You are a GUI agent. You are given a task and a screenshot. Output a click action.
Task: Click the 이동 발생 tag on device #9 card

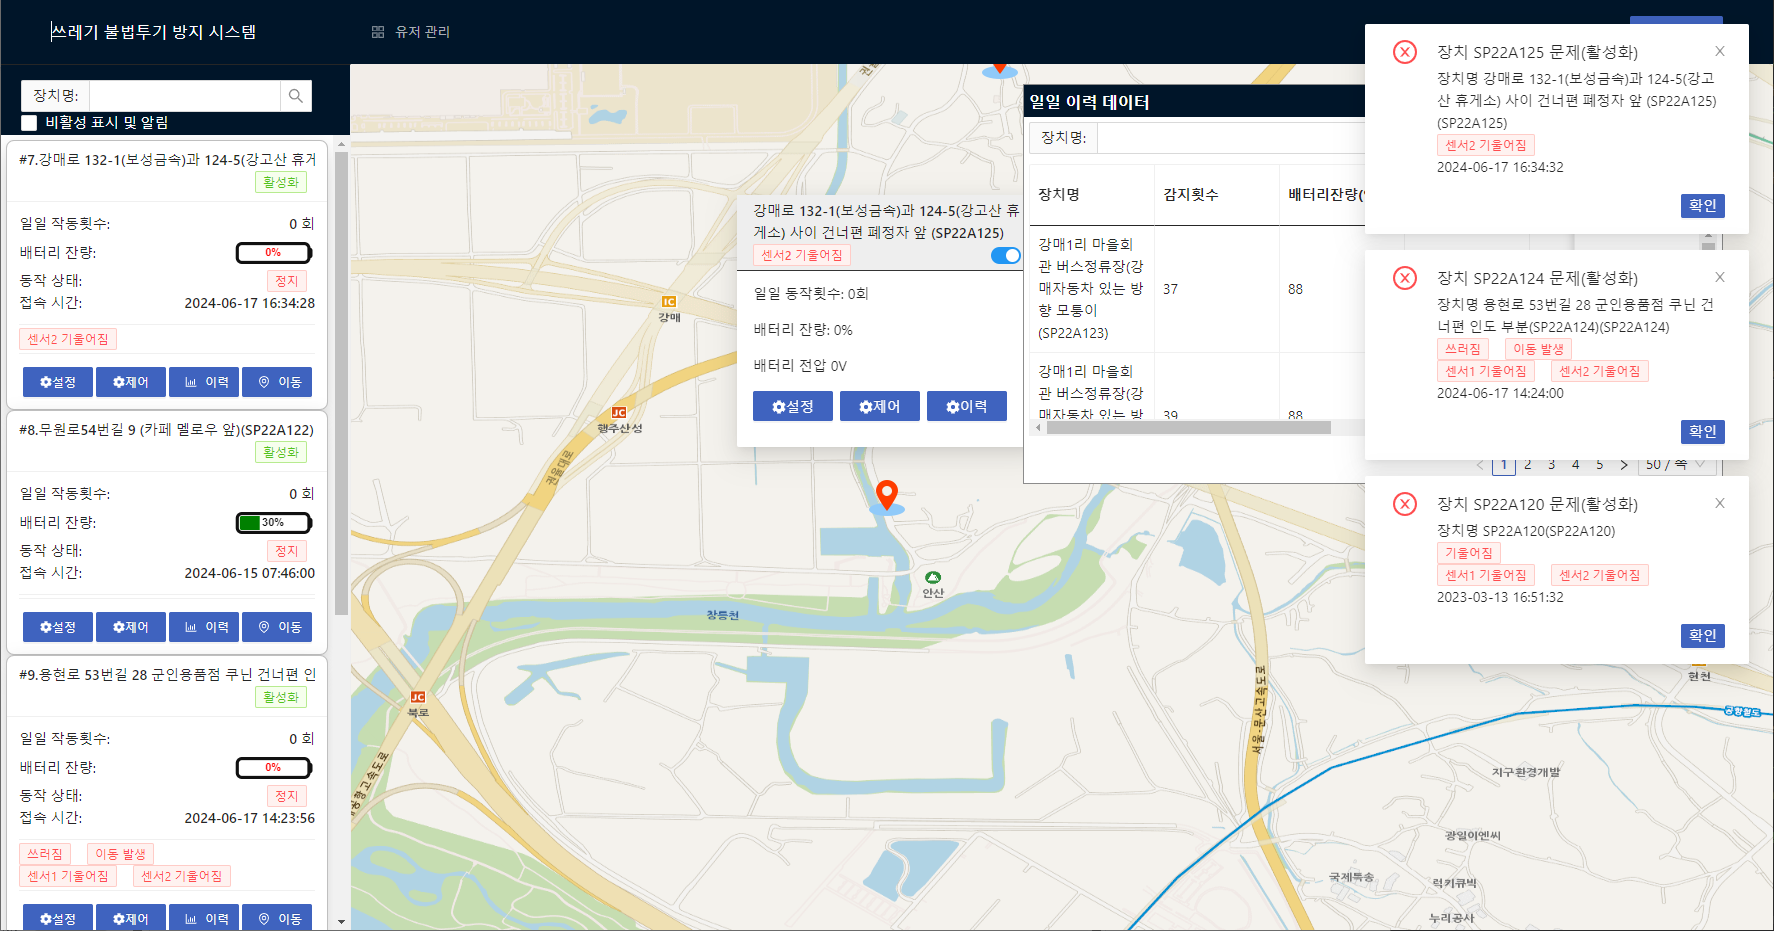[120, 854]
